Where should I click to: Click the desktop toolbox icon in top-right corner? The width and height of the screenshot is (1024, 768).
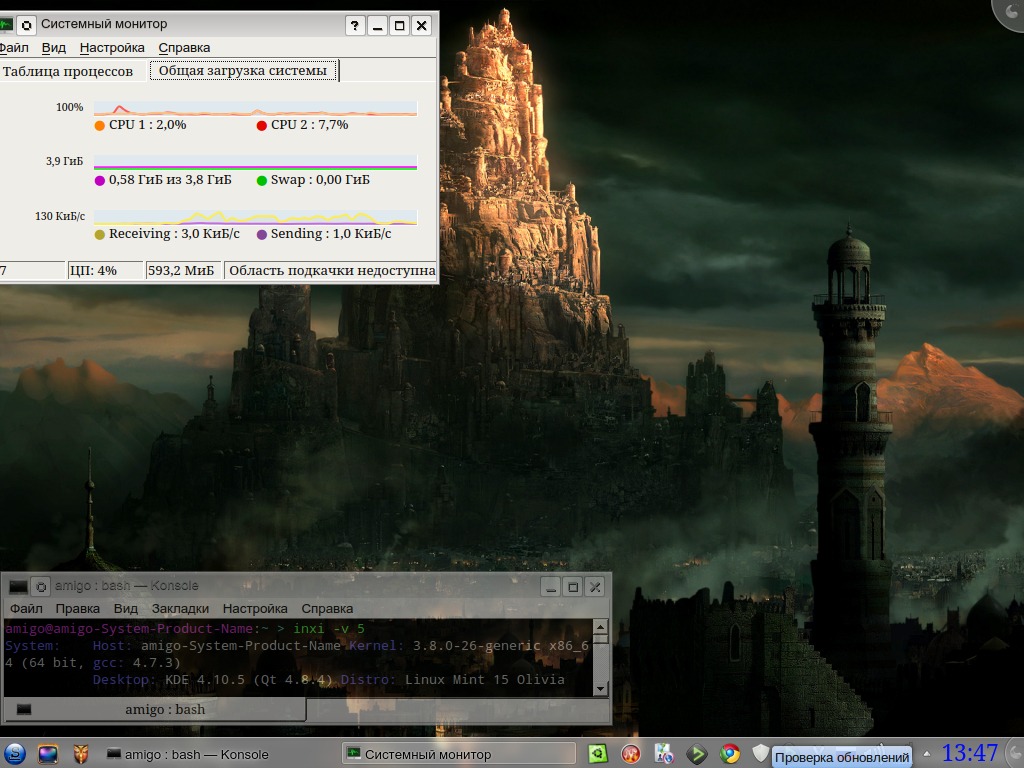click(x=1010, y=12)
